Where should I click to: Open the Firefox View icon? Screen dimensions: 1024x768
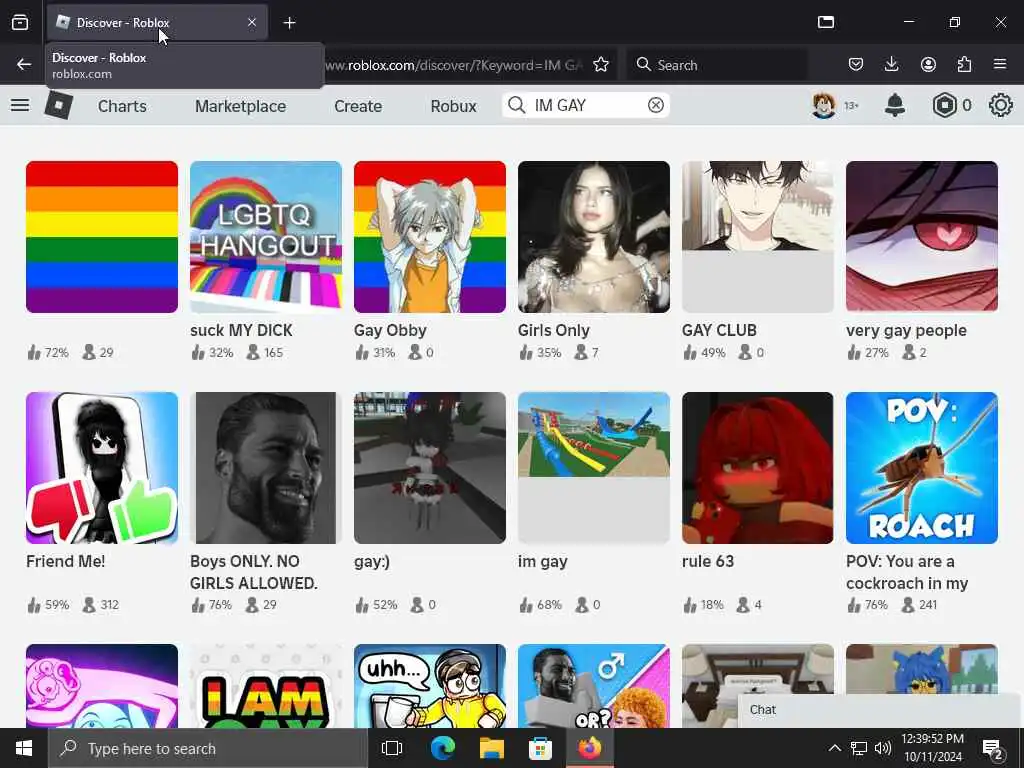[20, 22]
